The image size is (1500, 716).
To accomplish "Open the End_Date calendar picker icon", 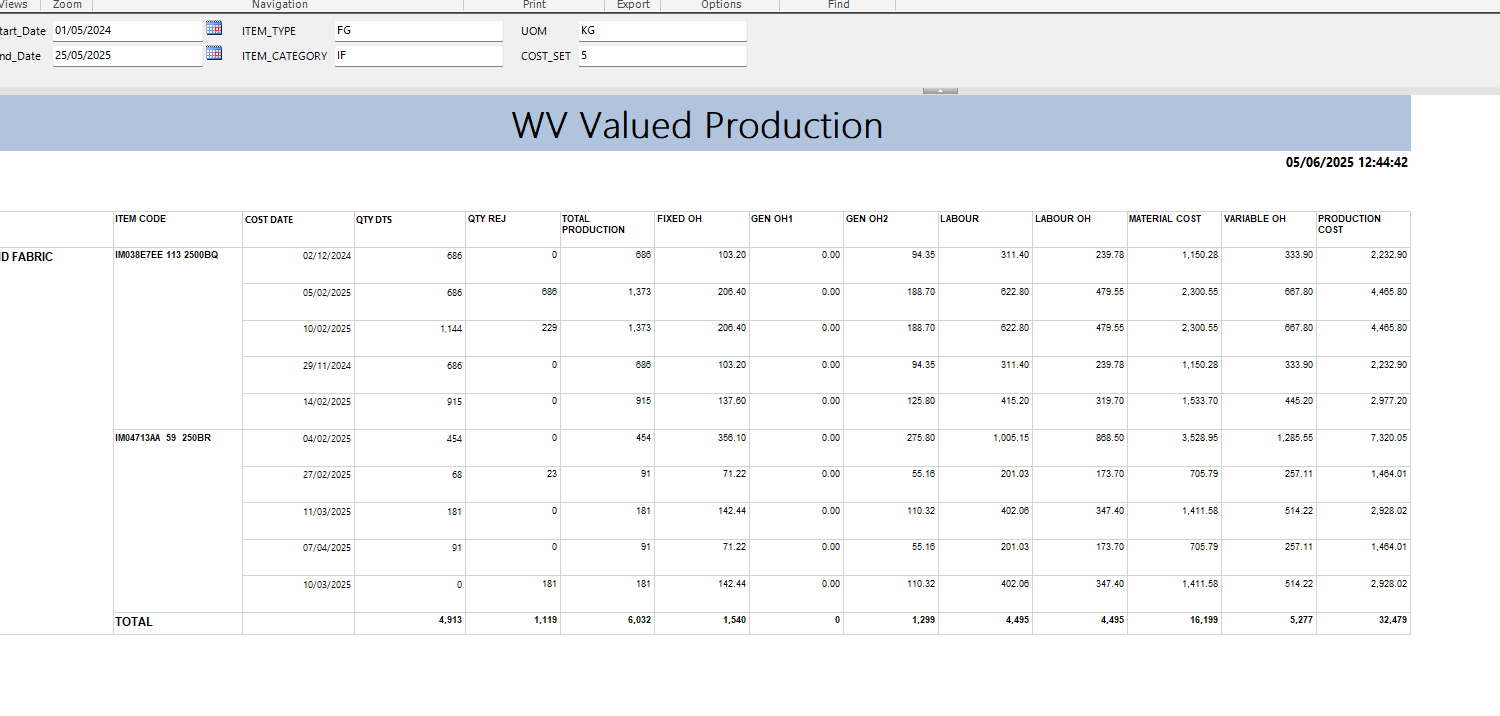I will (x=214, y=53).
